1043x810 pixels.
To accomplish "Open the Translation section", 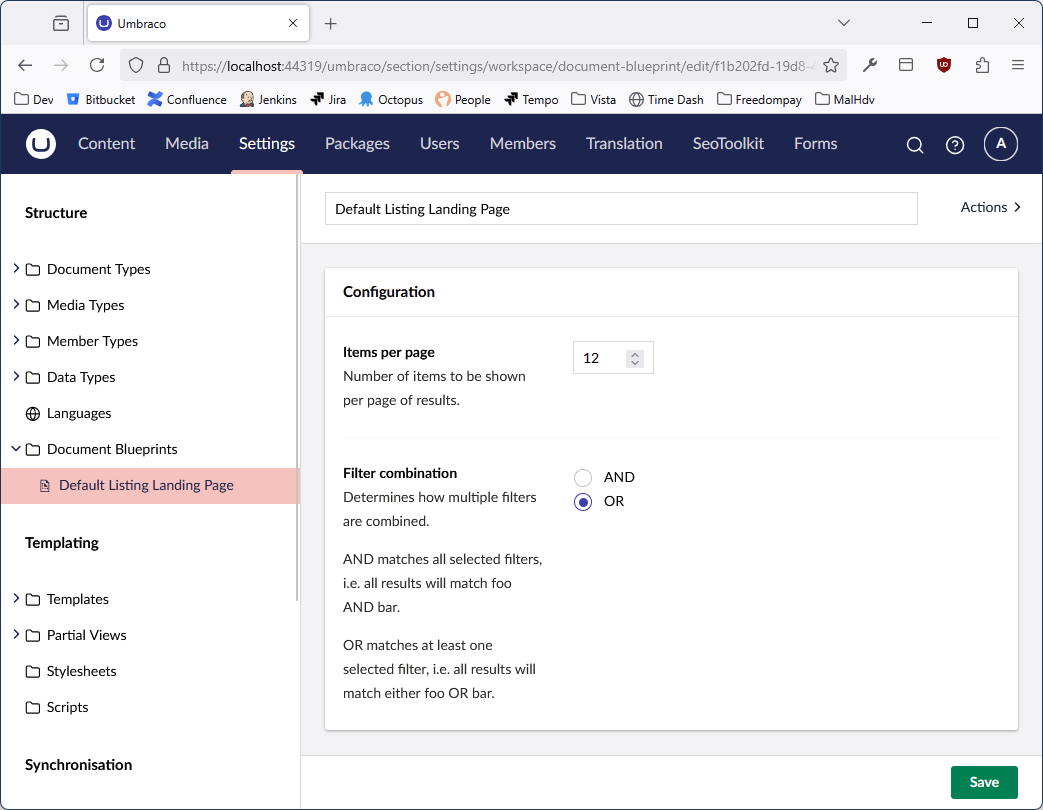I will point(624,144).
